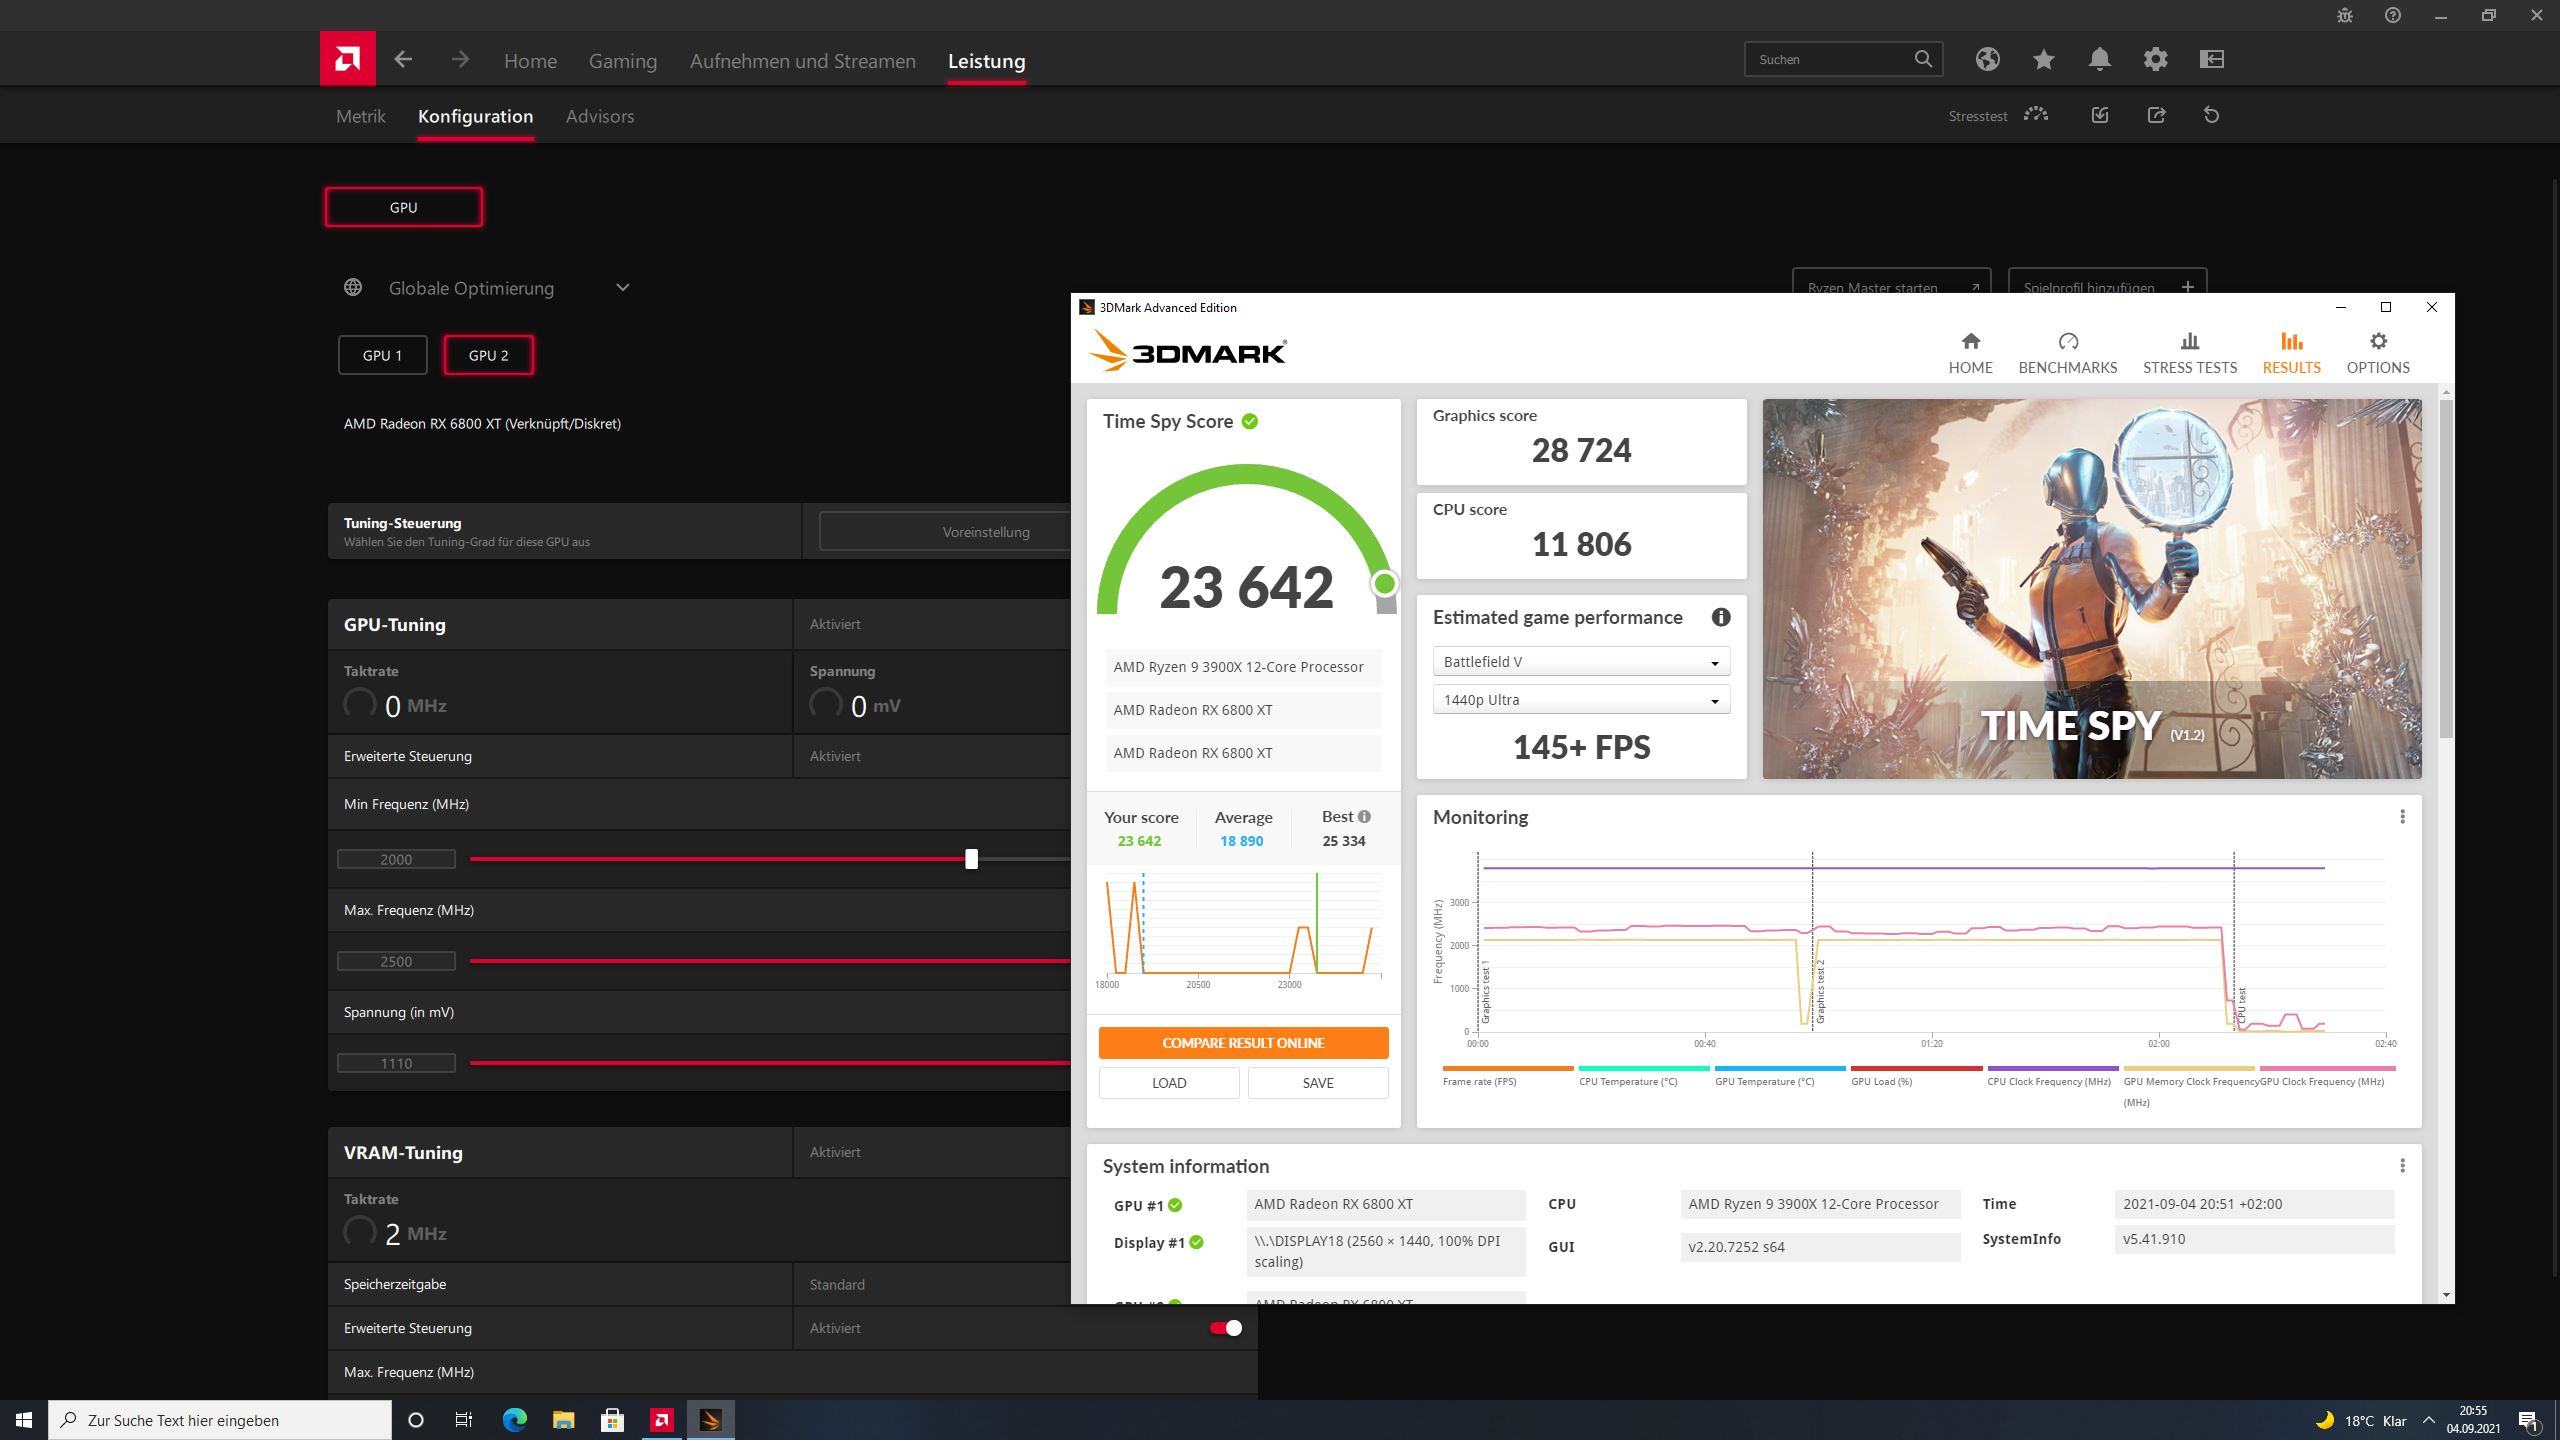Select 3DMark RESULTS tab

click(2291, 354)
